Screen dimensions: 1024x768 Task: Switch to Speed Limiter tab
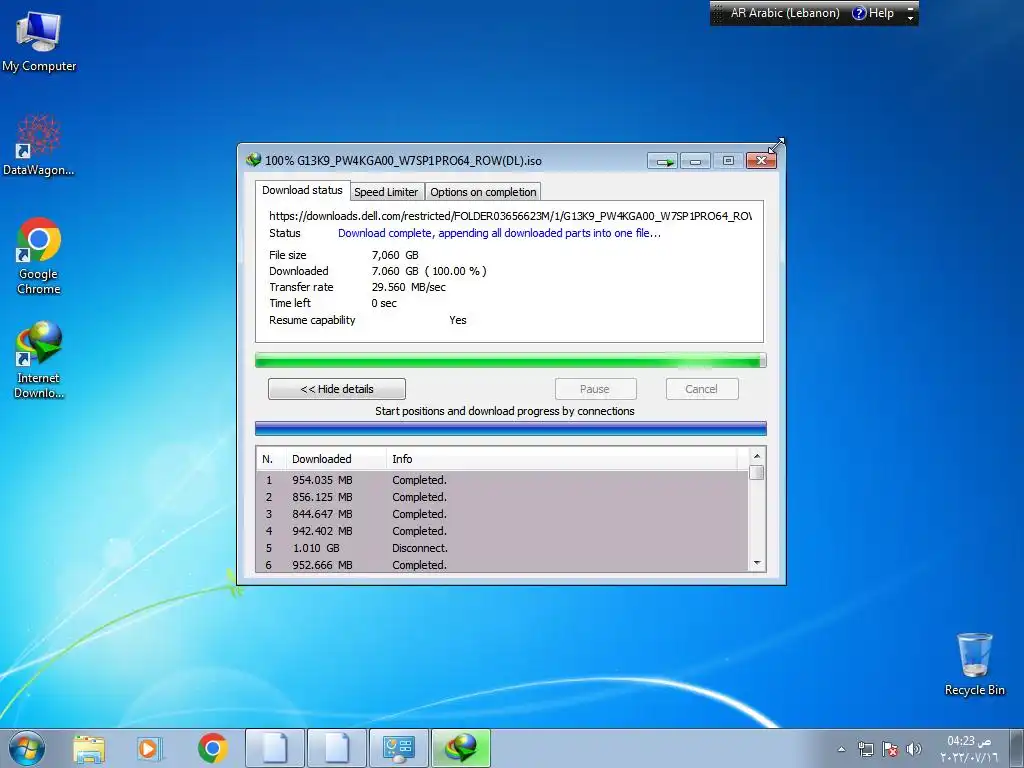coord(386,192)
